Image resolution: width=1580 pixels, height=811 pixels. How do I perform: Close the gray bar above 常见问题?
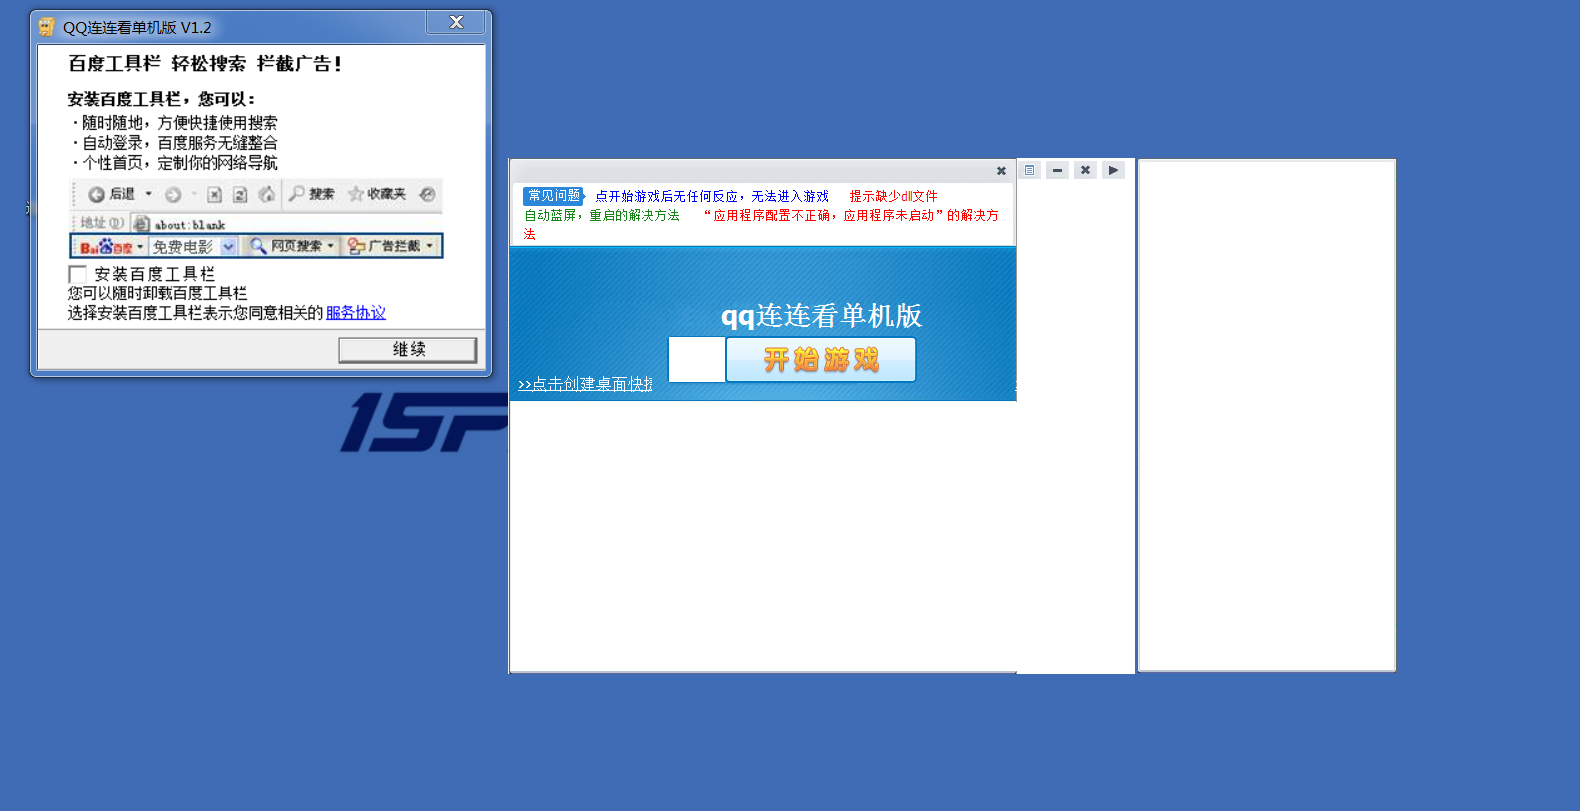click(x=1001, y=171)
